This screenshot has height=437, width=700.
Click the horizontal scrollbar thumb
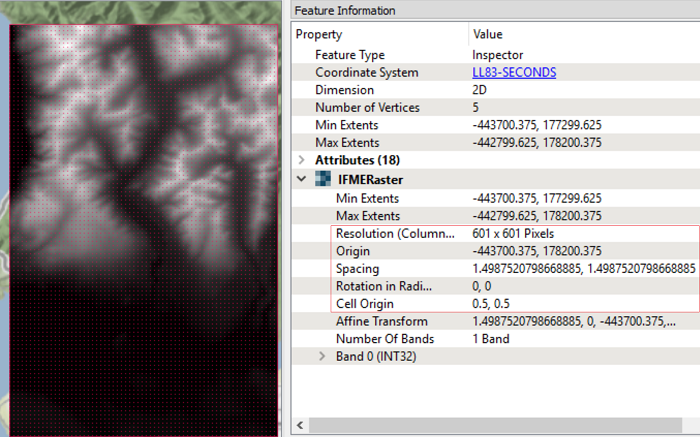(x=495, y=425)
